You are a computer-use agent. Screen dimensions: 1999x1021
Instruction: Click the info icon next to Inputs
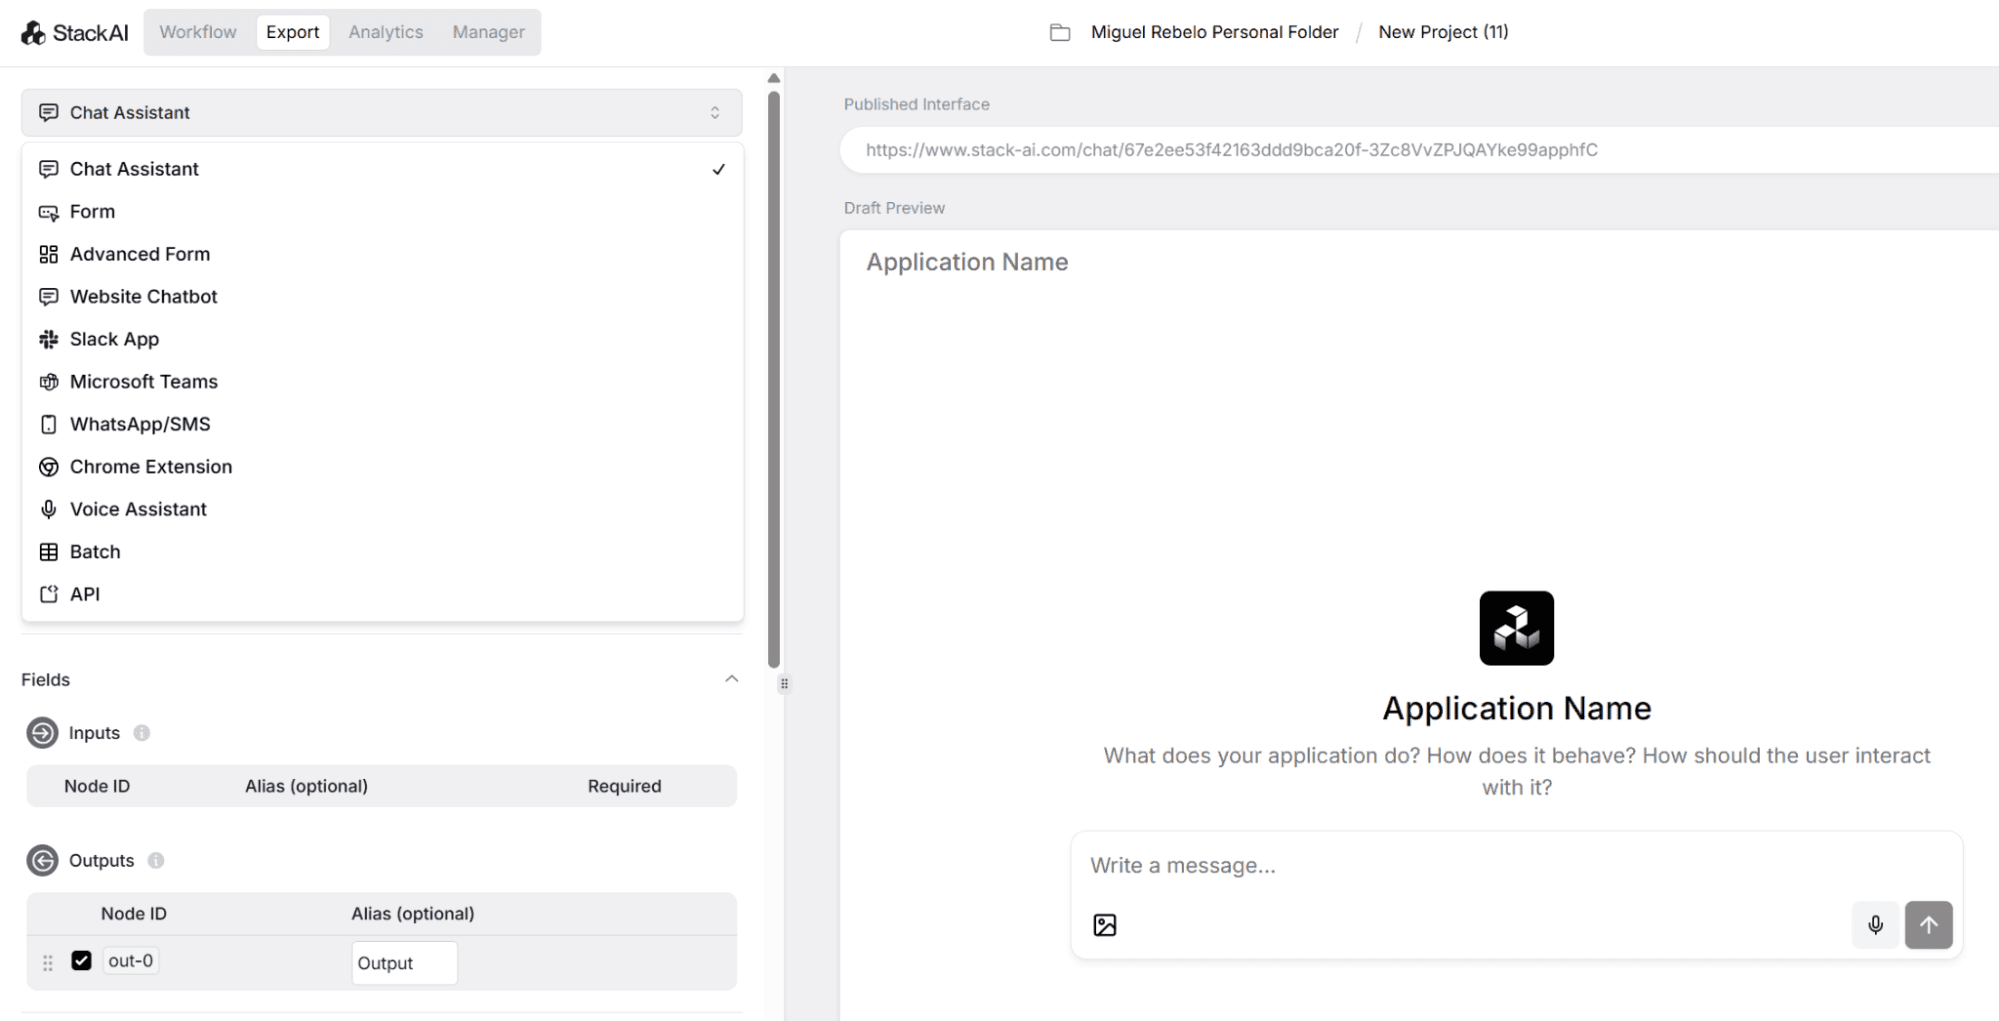142,733
